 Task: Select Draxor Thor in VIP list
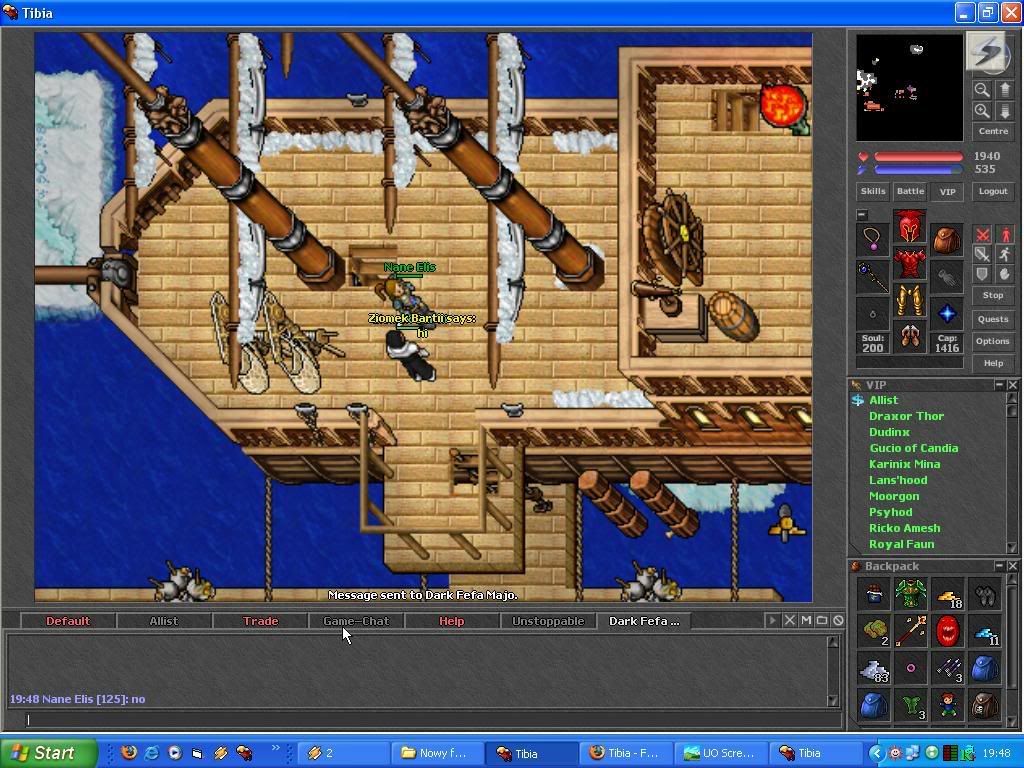click(x=906, y=416)
